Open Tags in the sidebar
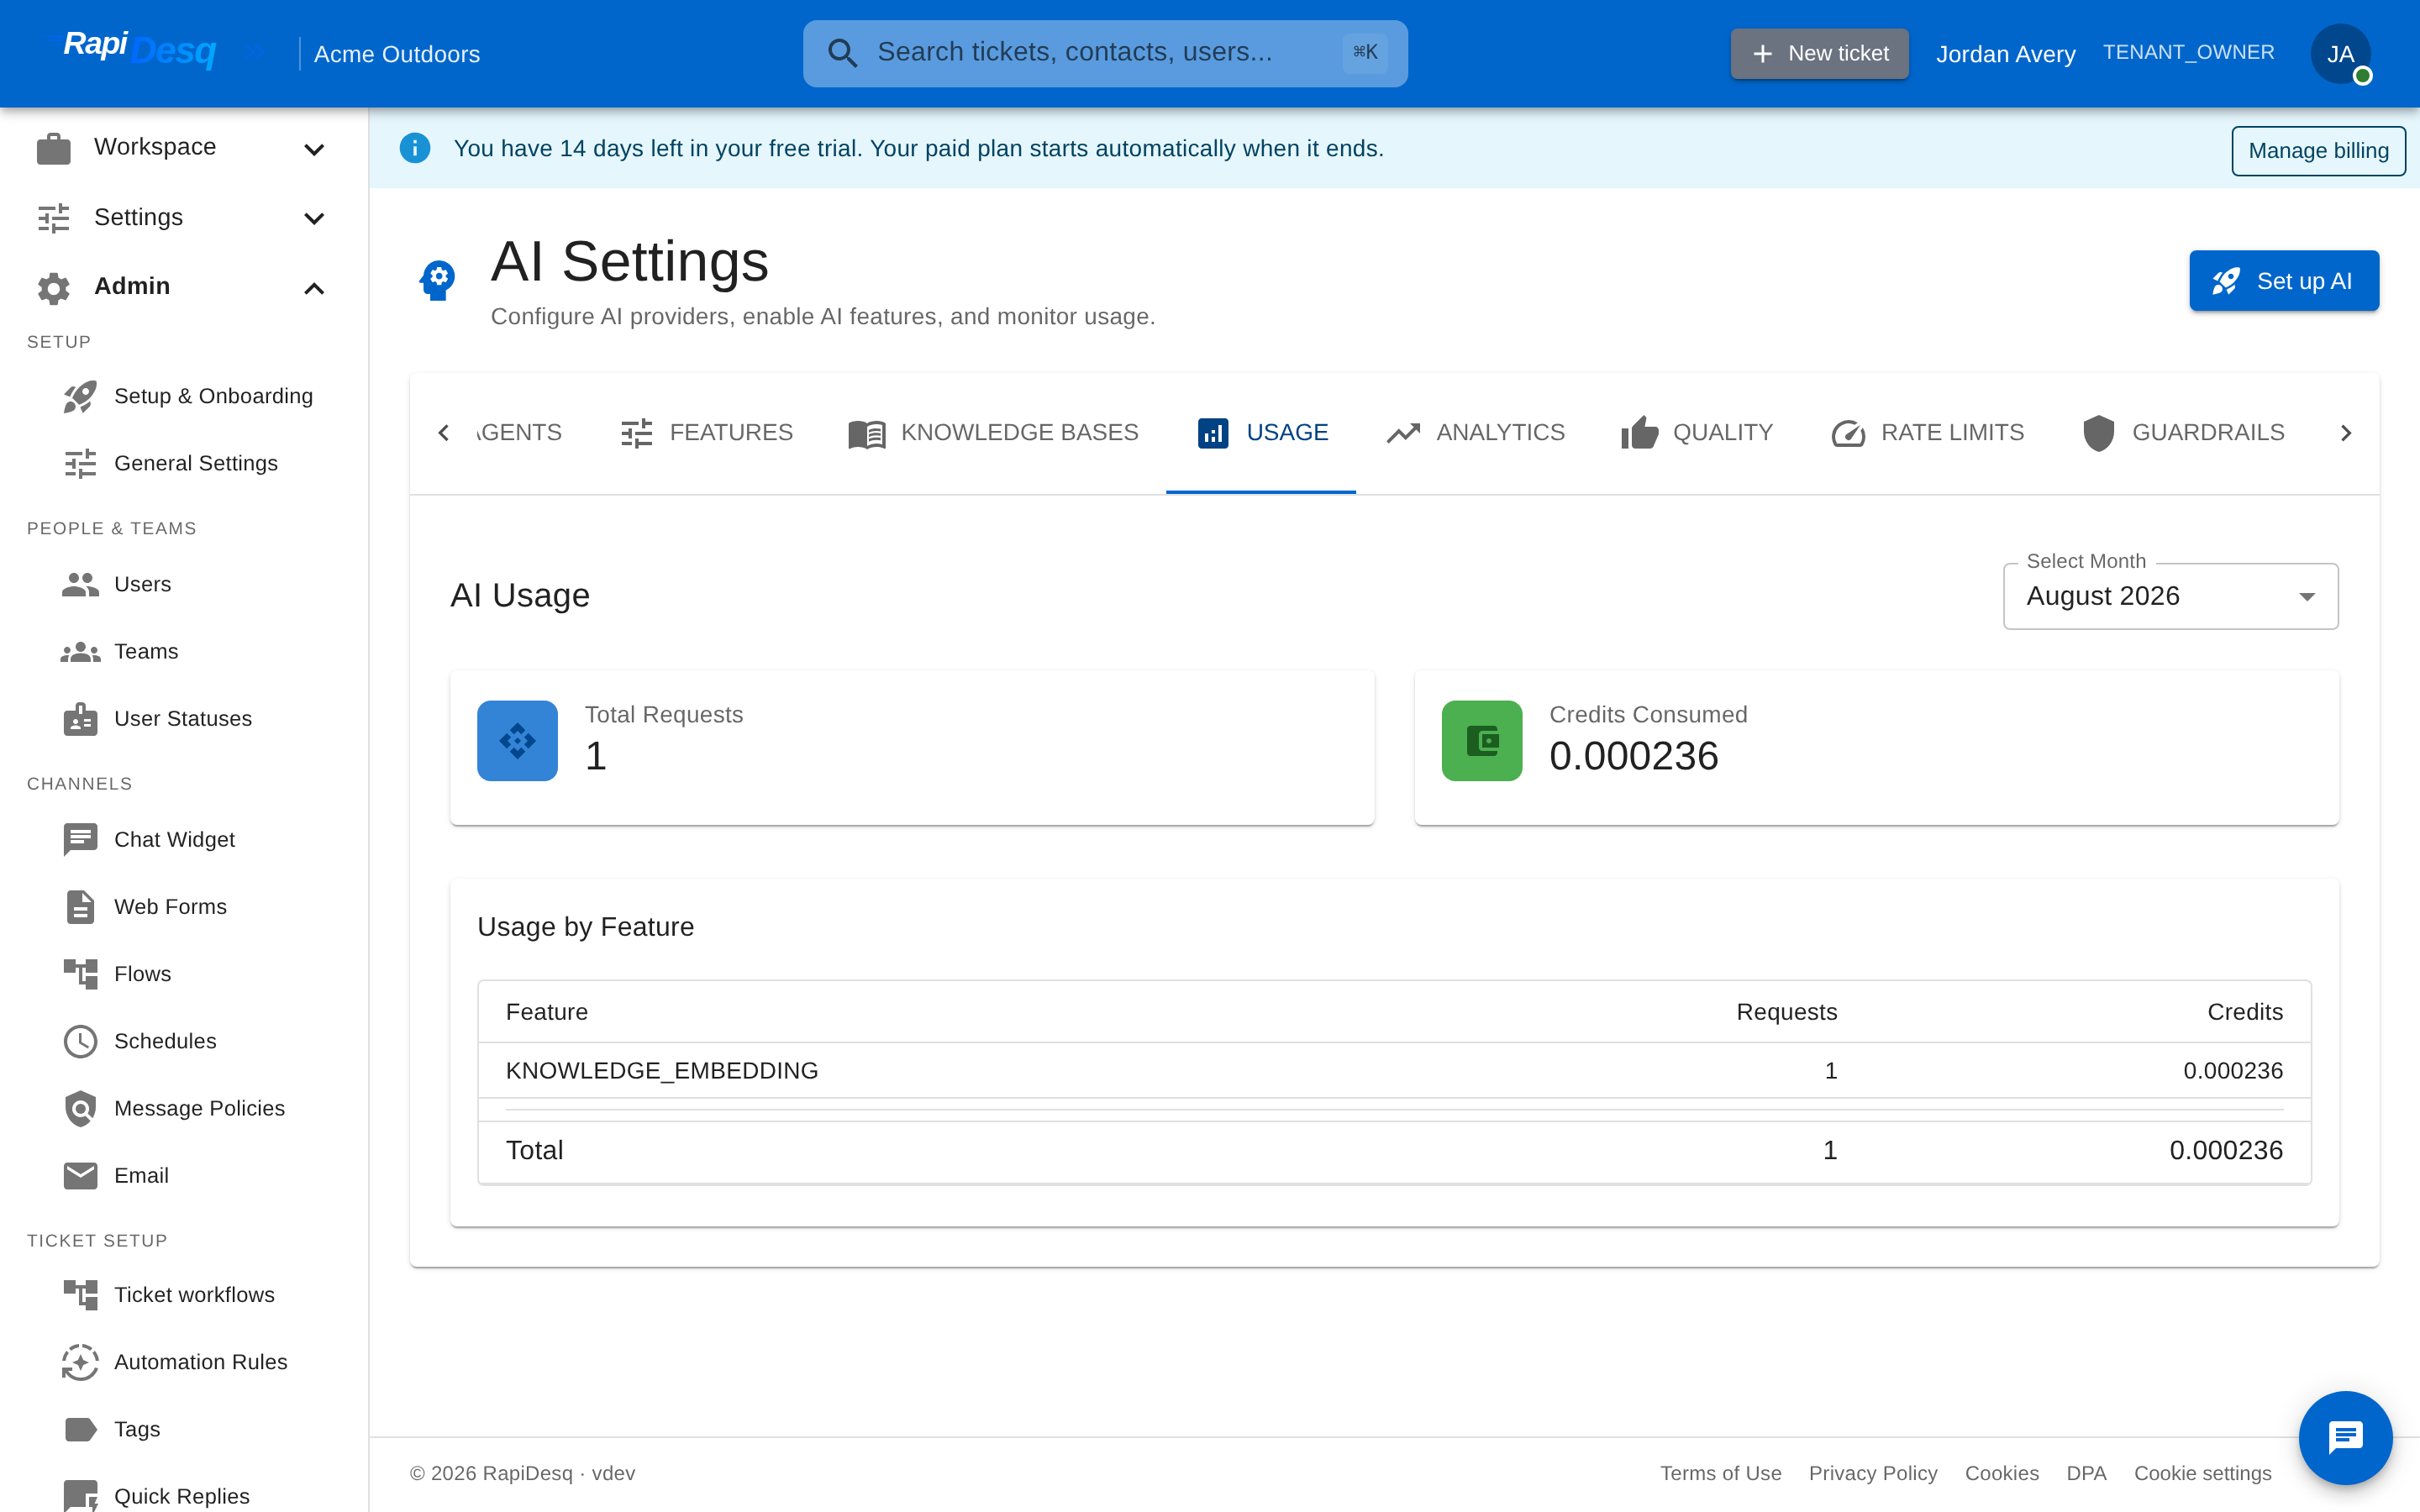 click(185, 1429)
